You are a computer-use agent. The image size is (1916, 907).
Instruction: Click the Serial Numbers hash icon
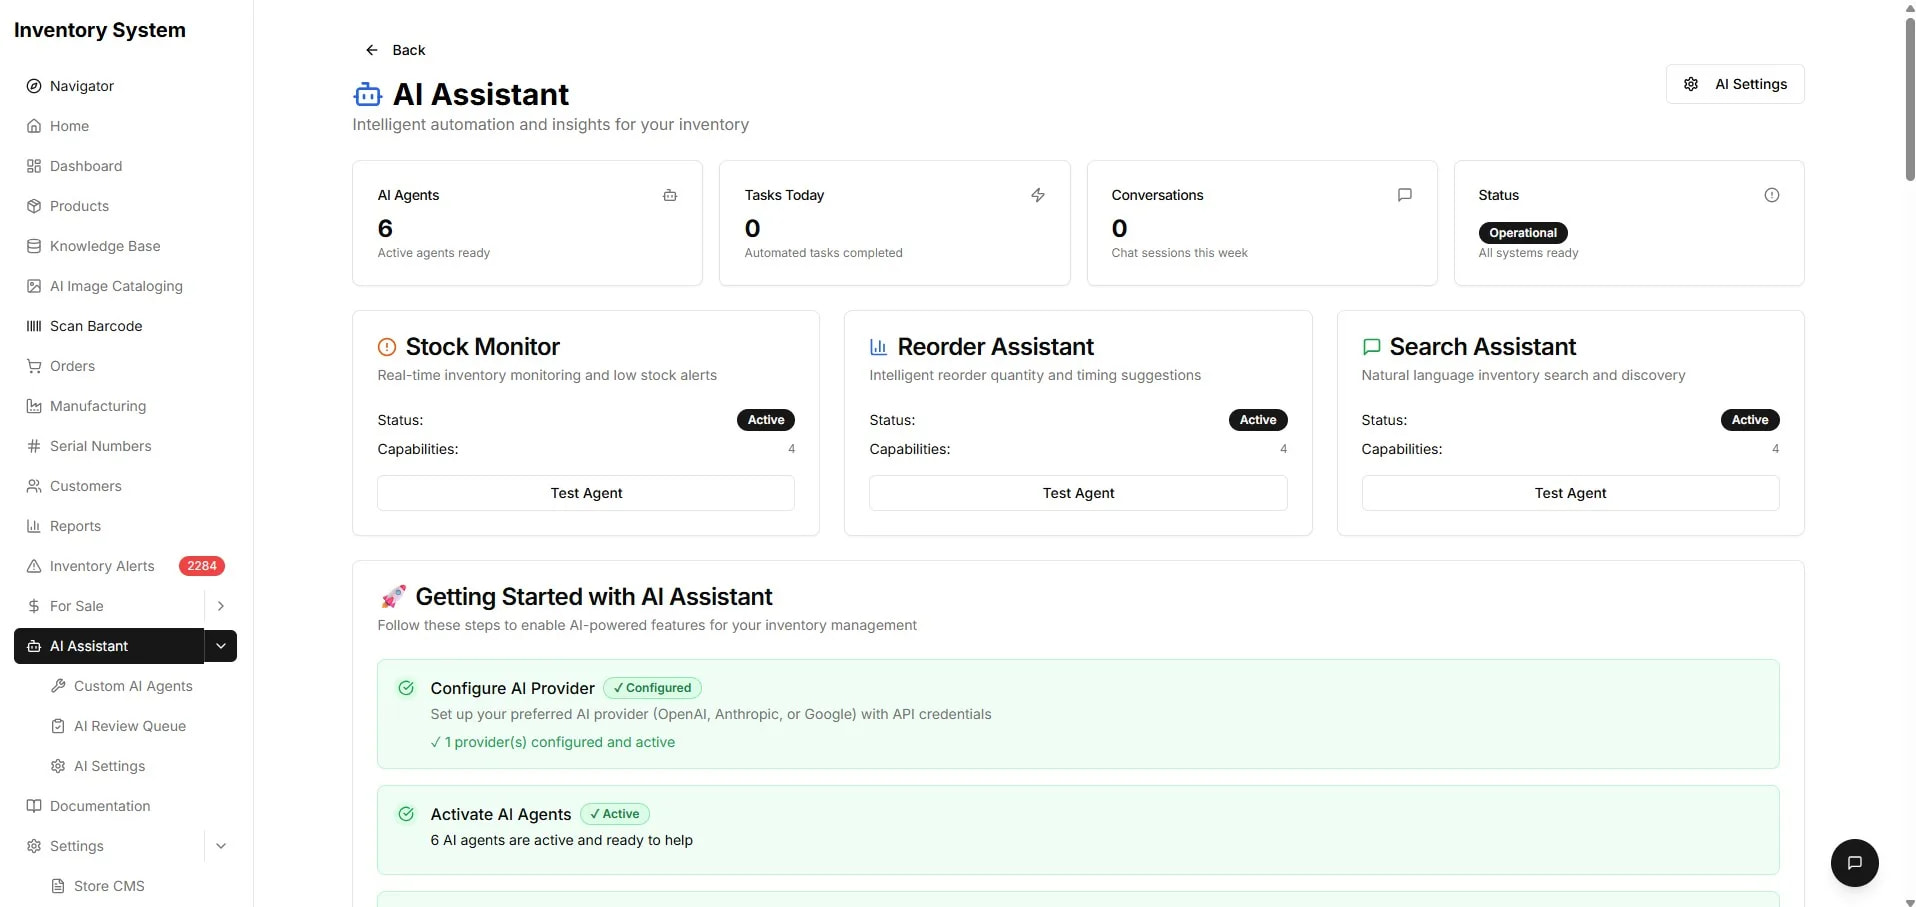[34, 446]
